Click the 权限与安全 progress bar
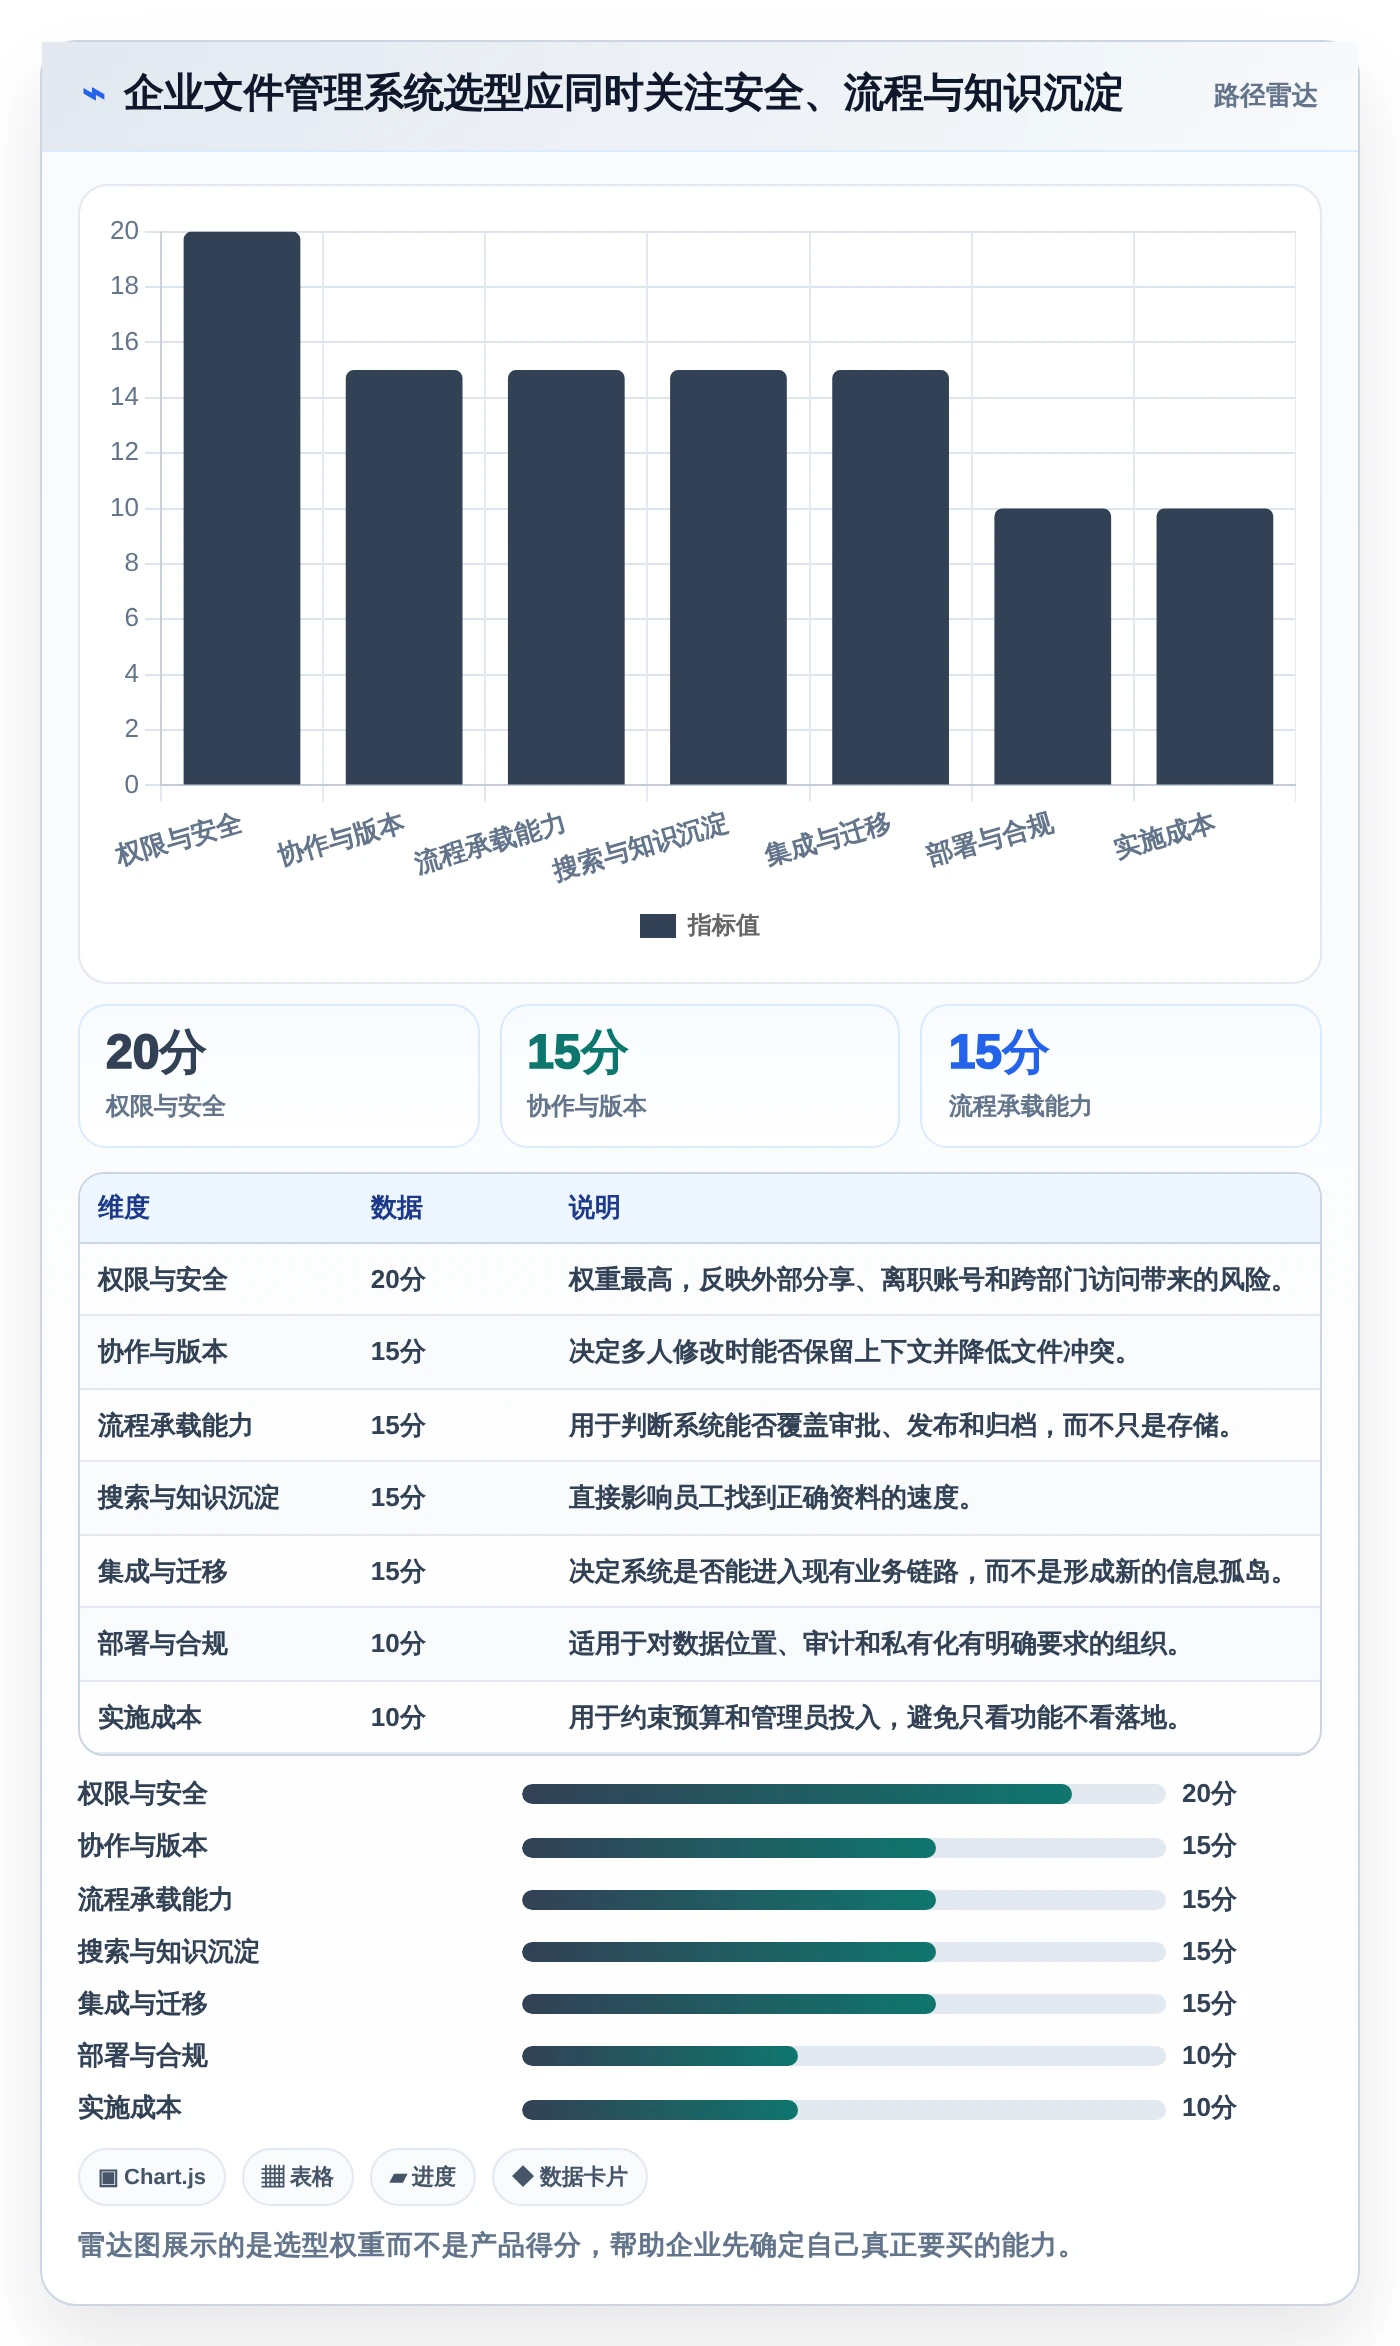 tap(844, 1794)
